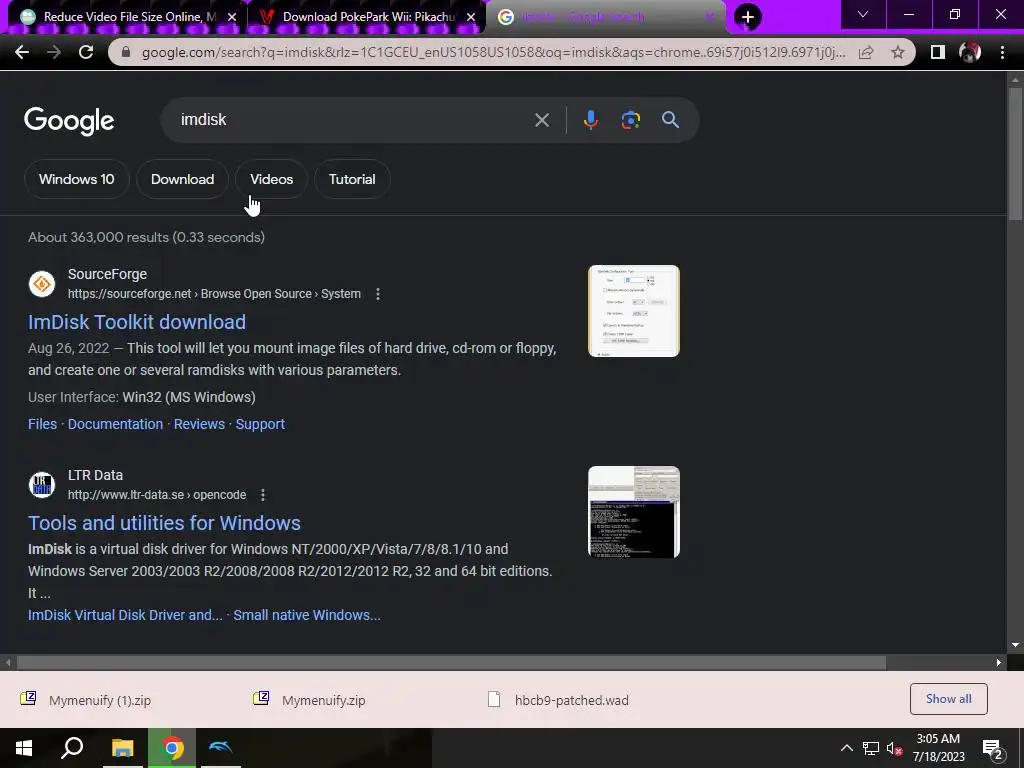Open Chrome three-dot menu
This screenshot has height=768, width=1024.
tap(1002, 52)
